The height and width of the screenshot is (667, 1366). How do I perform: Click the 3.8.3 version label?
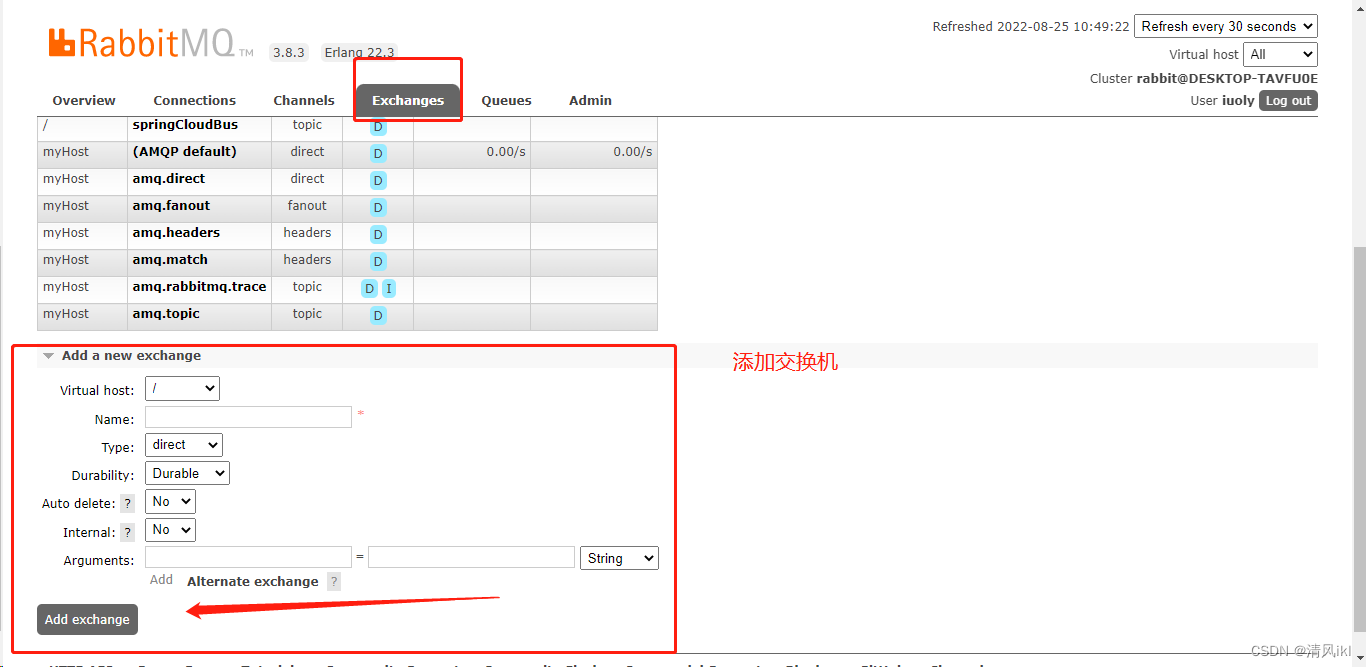pos(288,52)
